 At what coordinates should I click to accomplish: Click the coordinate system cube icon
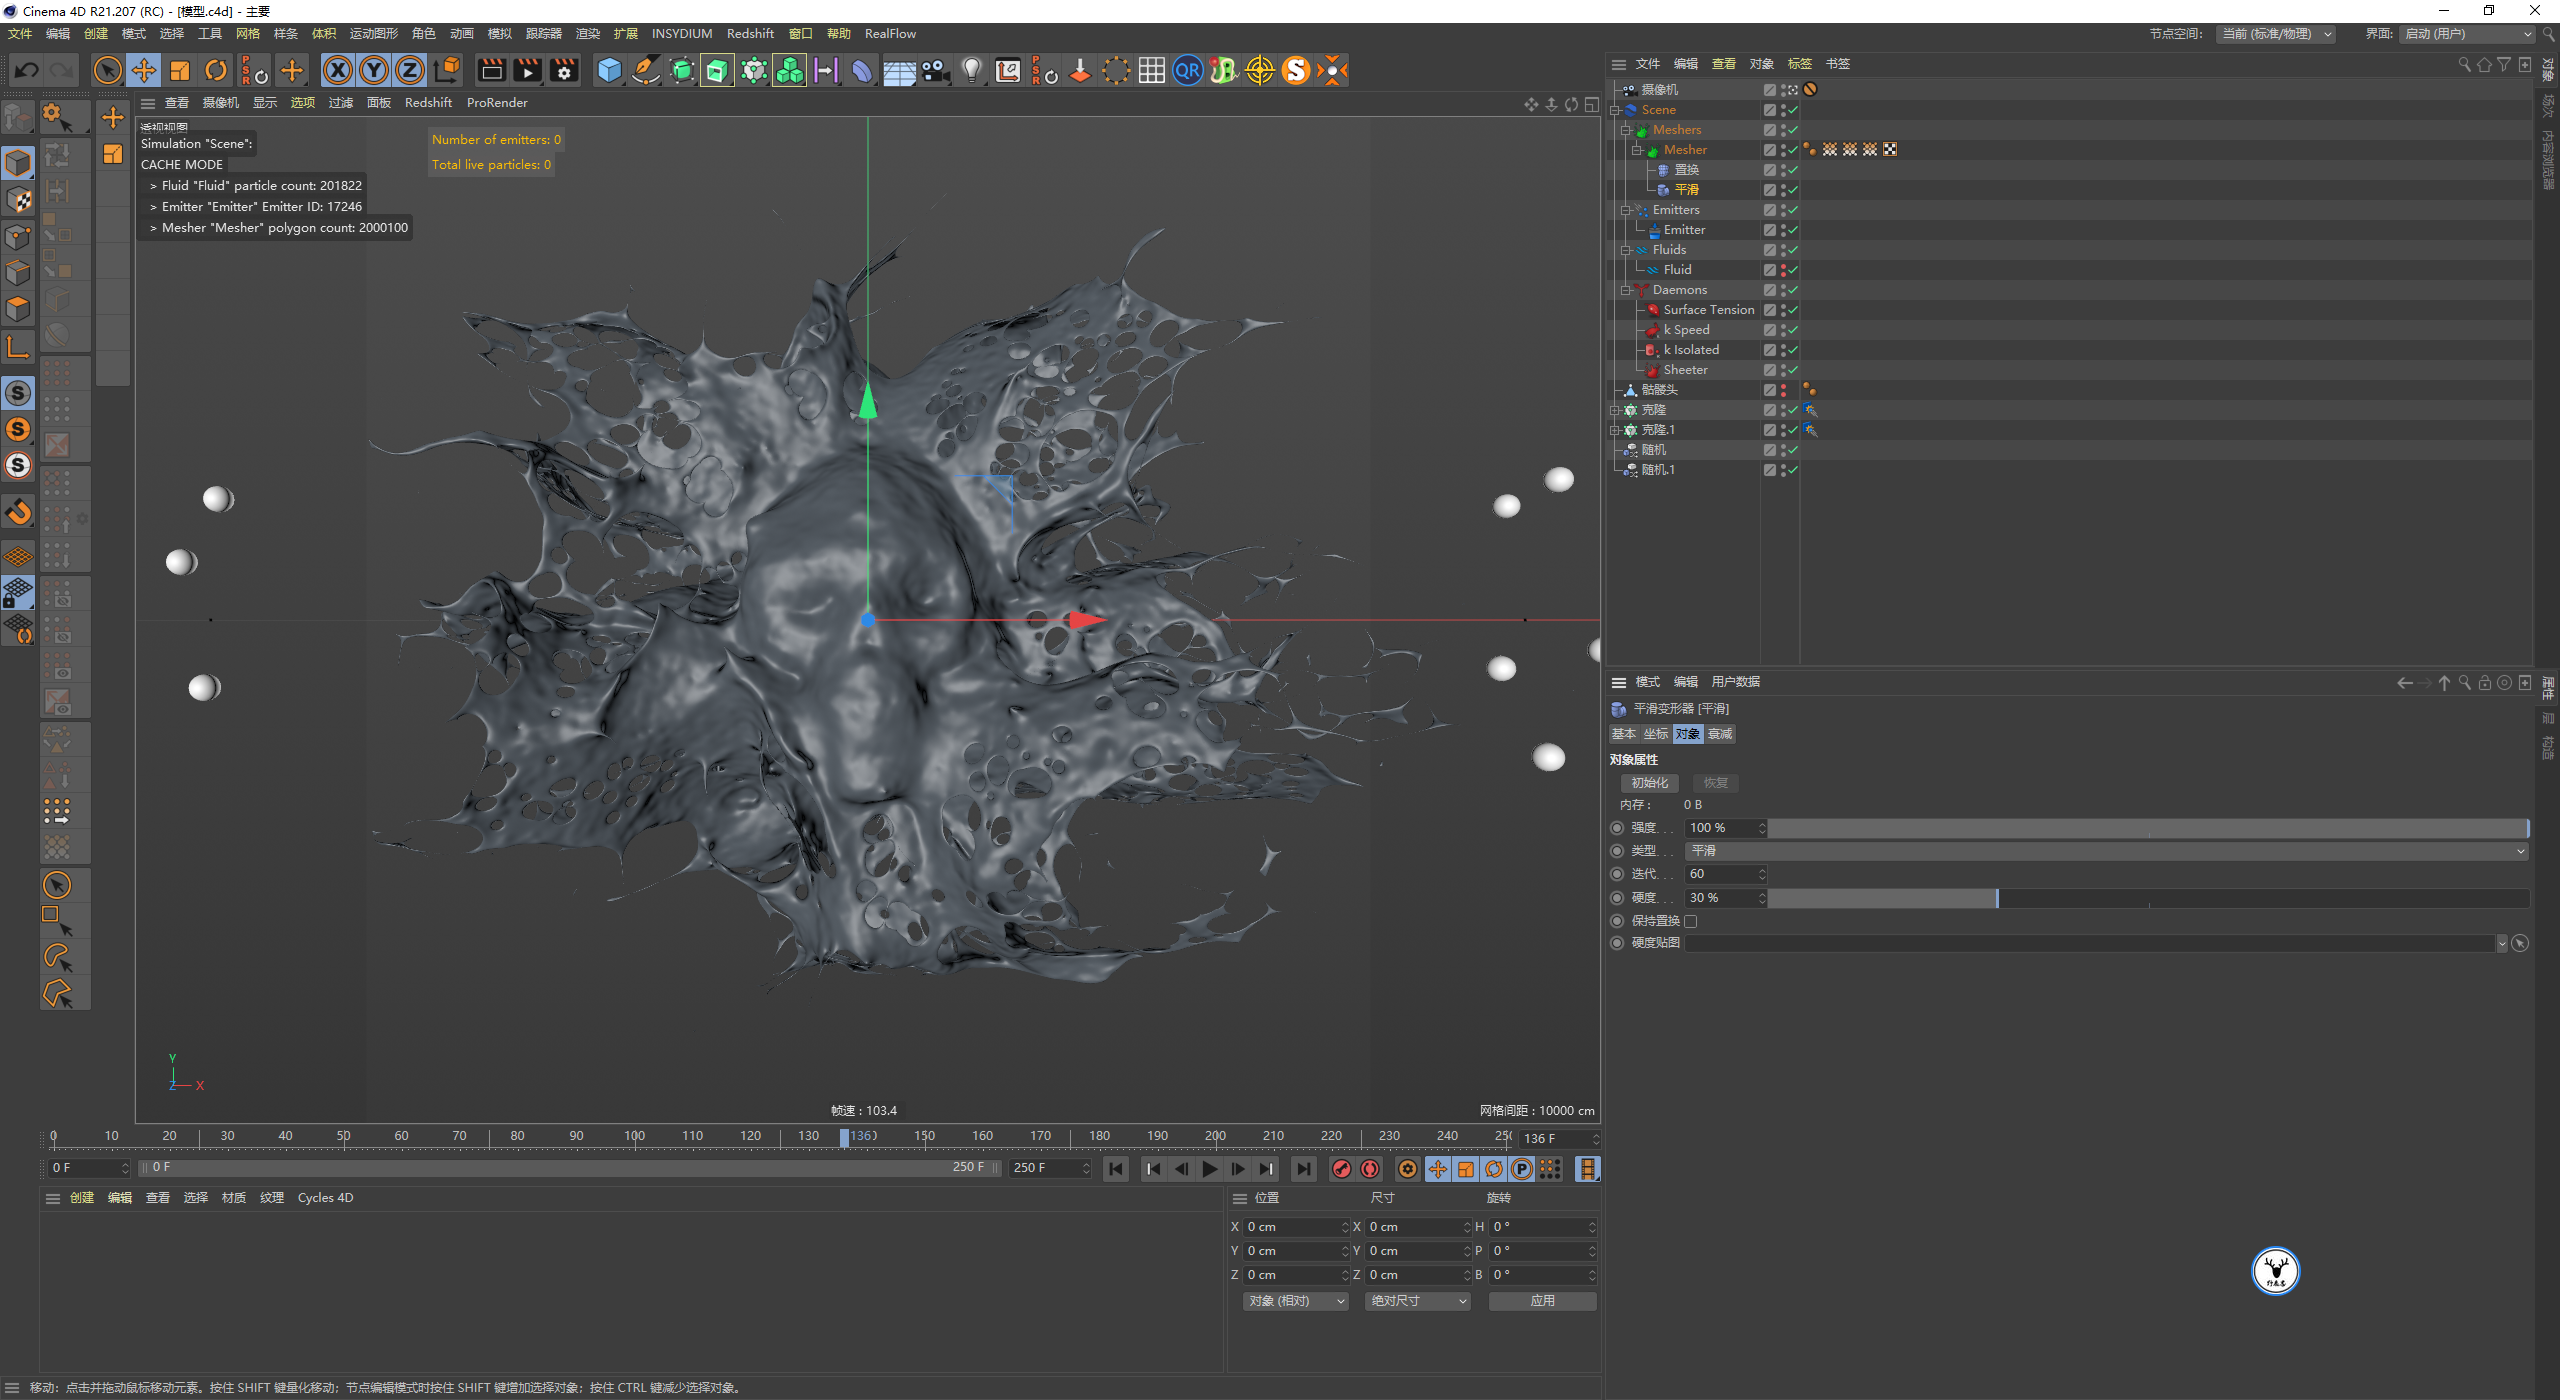[447, 70]
